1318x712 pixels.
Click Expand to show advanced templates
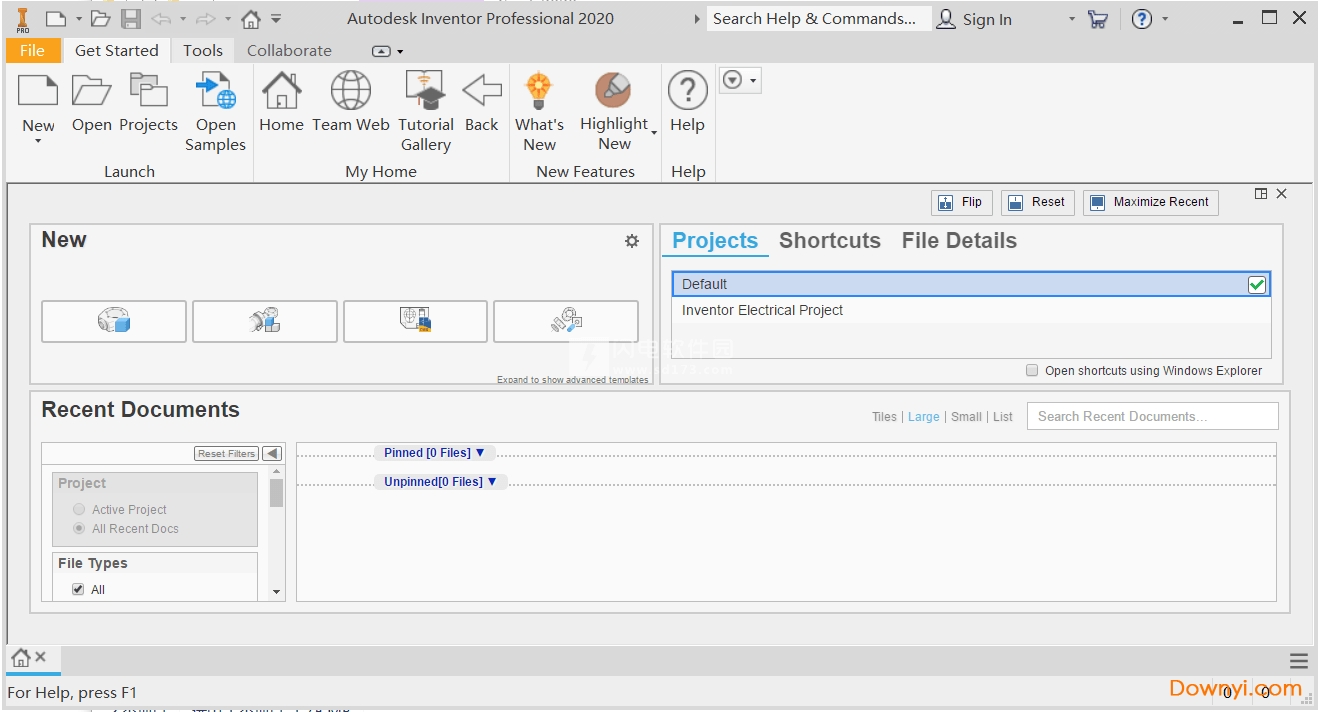573,379
